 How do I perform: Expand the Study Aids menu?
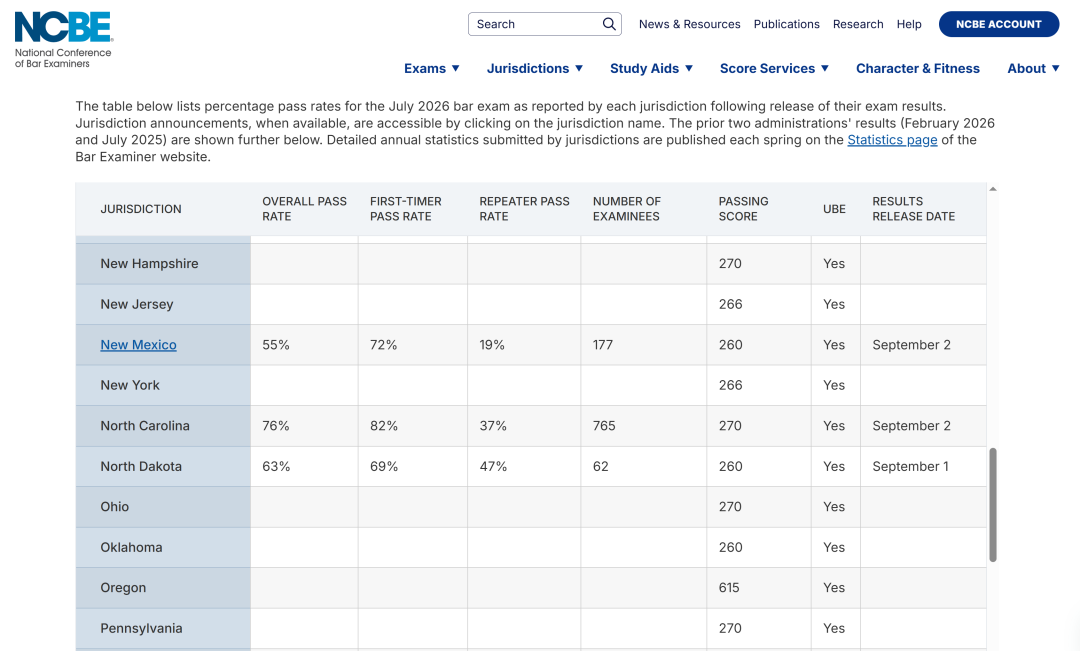[652, 68]
